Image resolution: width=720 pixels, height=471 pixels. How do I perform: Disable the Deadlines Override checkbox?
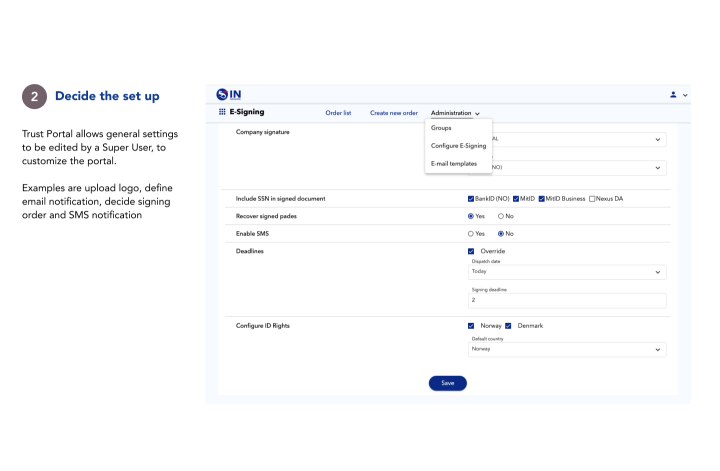(471, 251)
